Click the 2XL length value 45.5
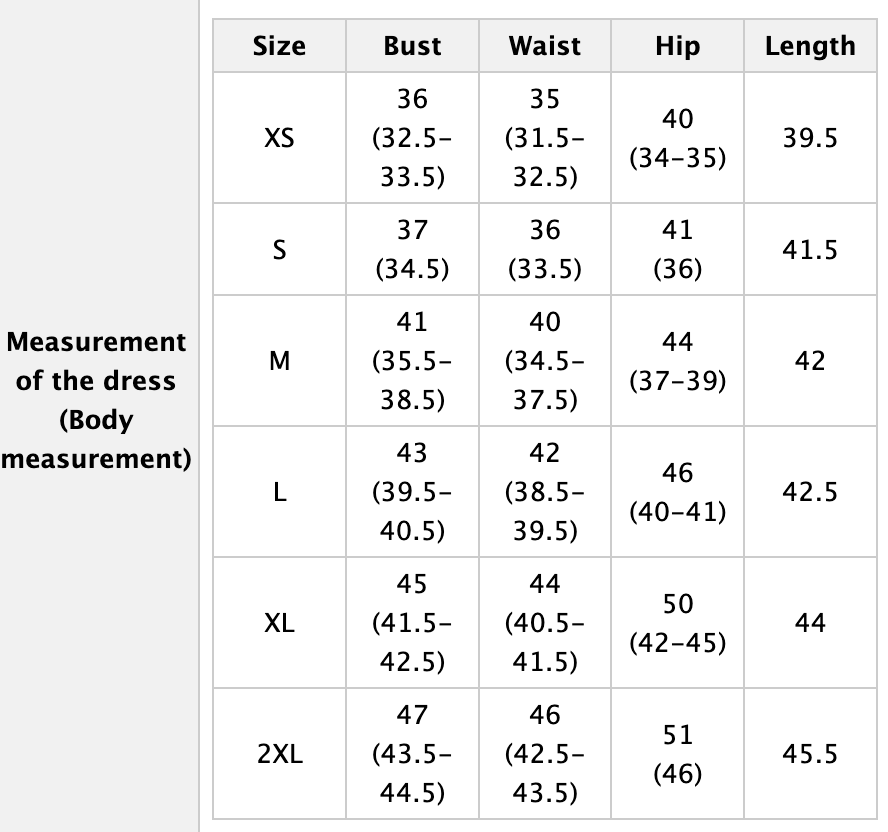The height and width of the screenshot is (832, 888). (810, 755)
